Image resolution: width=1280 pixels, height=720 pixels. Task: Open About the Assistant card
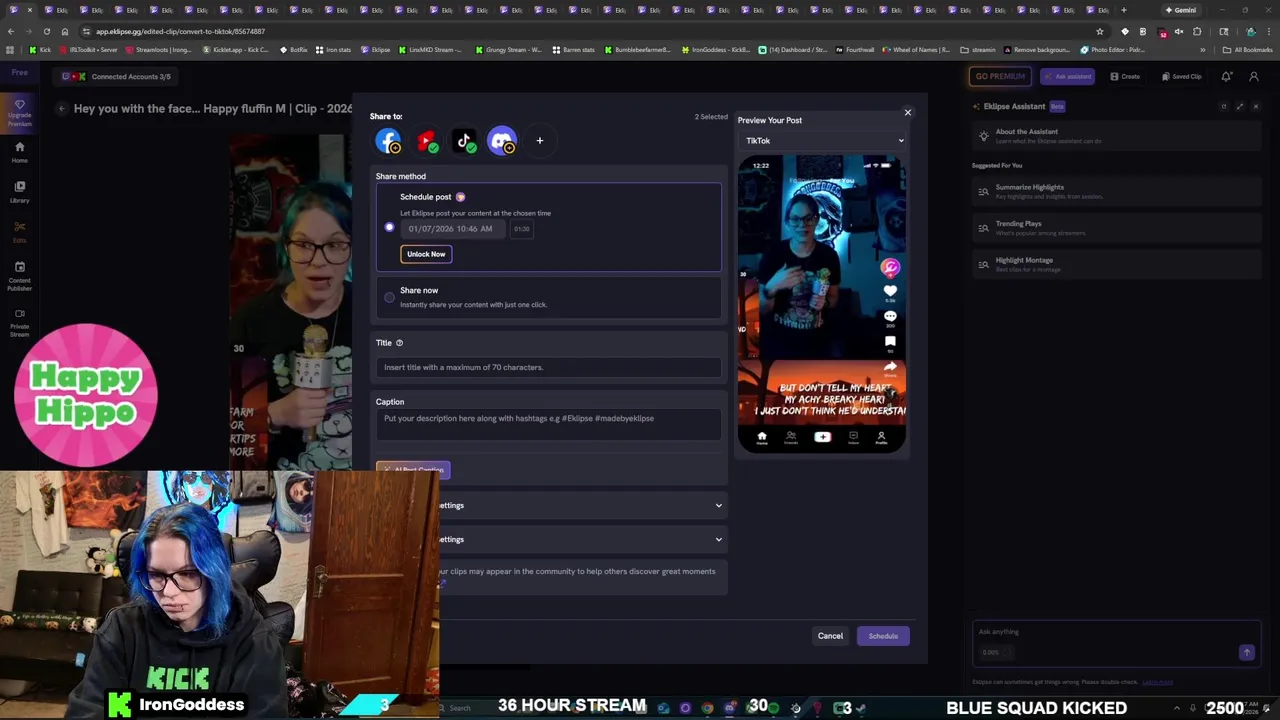tap(1117, 136)
